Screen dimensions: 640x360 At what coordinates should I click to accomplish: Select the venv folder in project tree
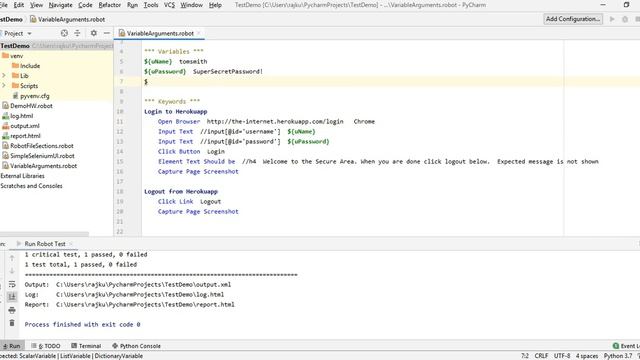point(12,56)
